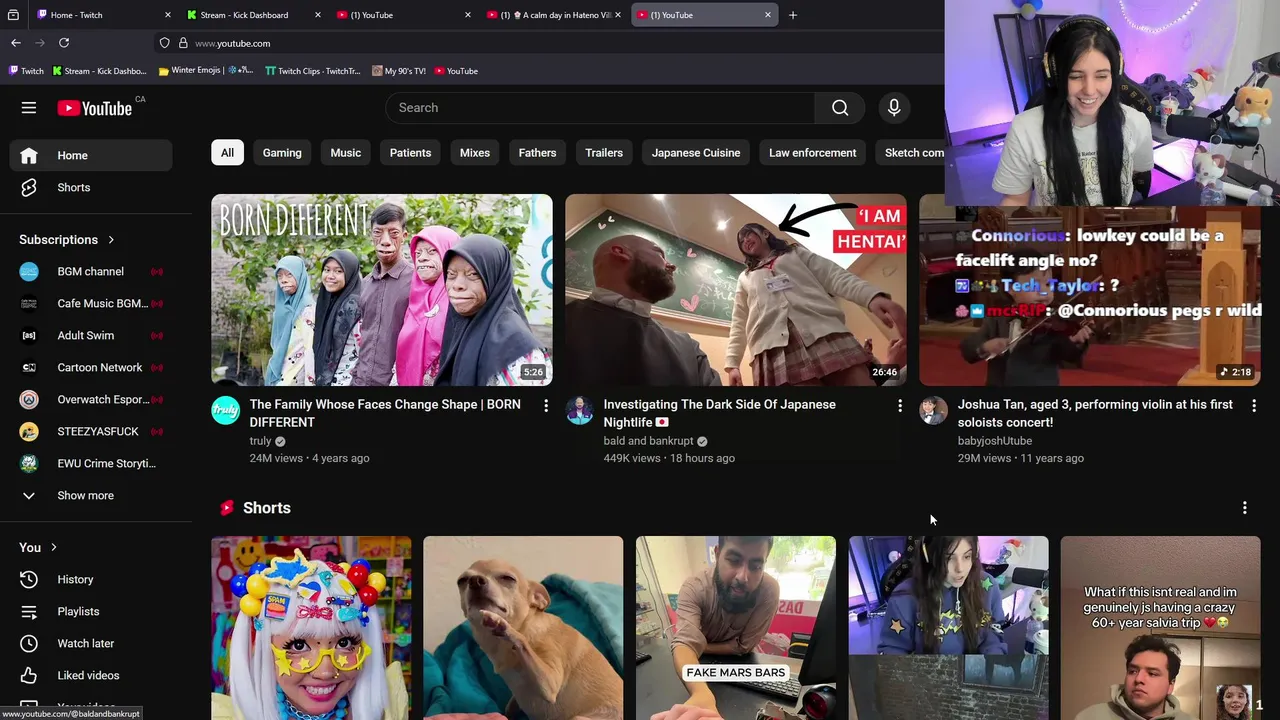Close the active YouTube browser tab
Viewport: 1280px width, 720px height.
tap(768, 15)
